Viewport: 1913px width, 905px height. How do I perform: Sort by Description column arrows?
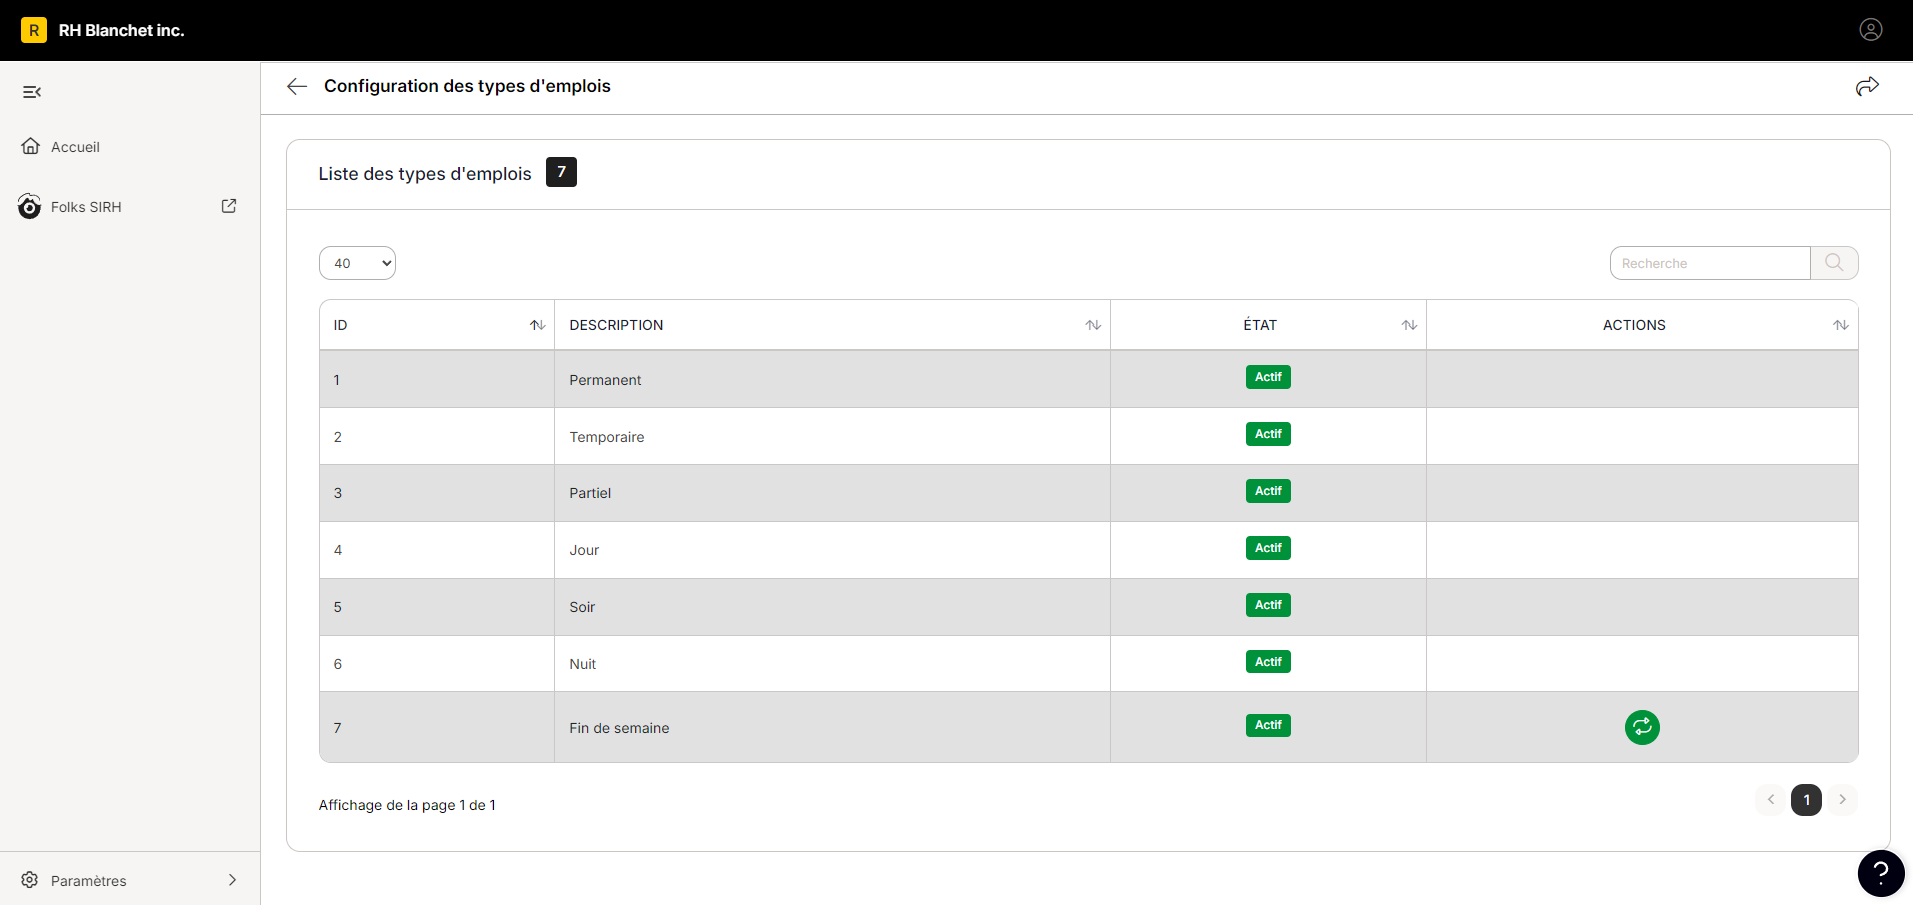click(1093, 325)
